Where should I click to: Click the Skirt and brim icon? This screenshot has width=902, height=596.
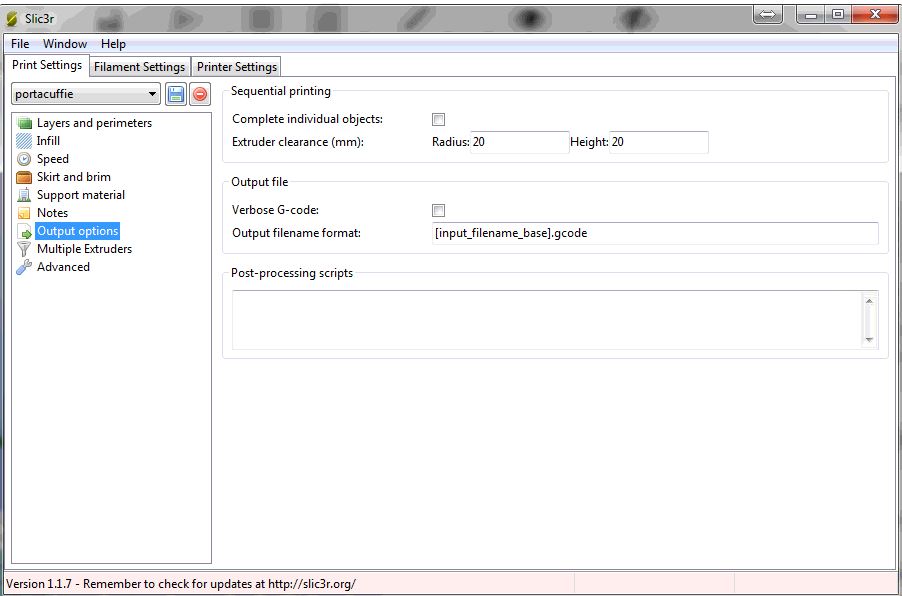click(x=24, y=177)
